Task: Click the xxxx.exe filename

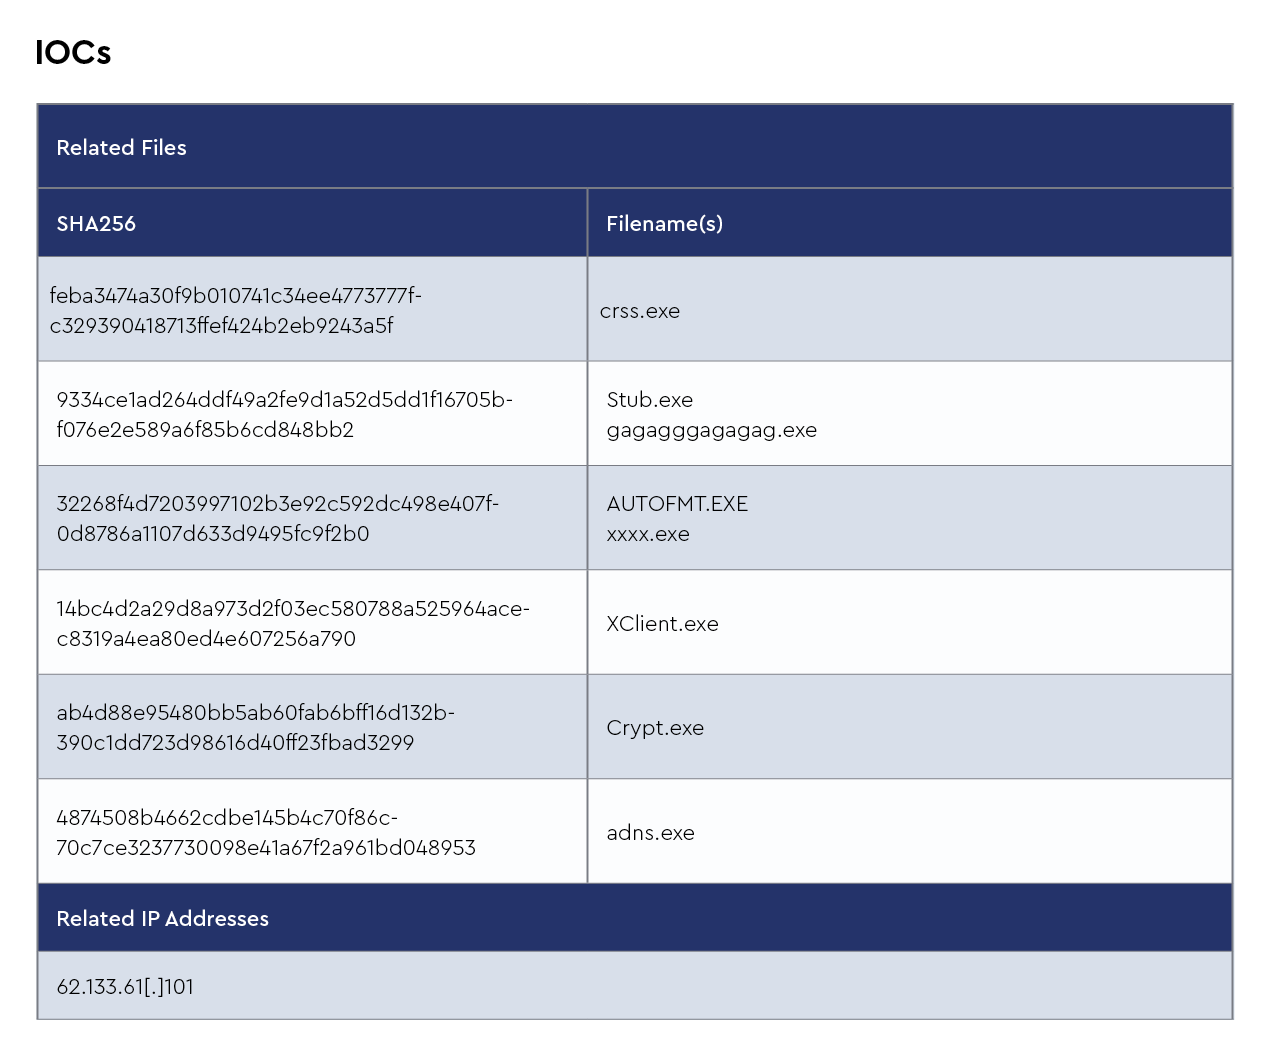Action: pos(648,534)
